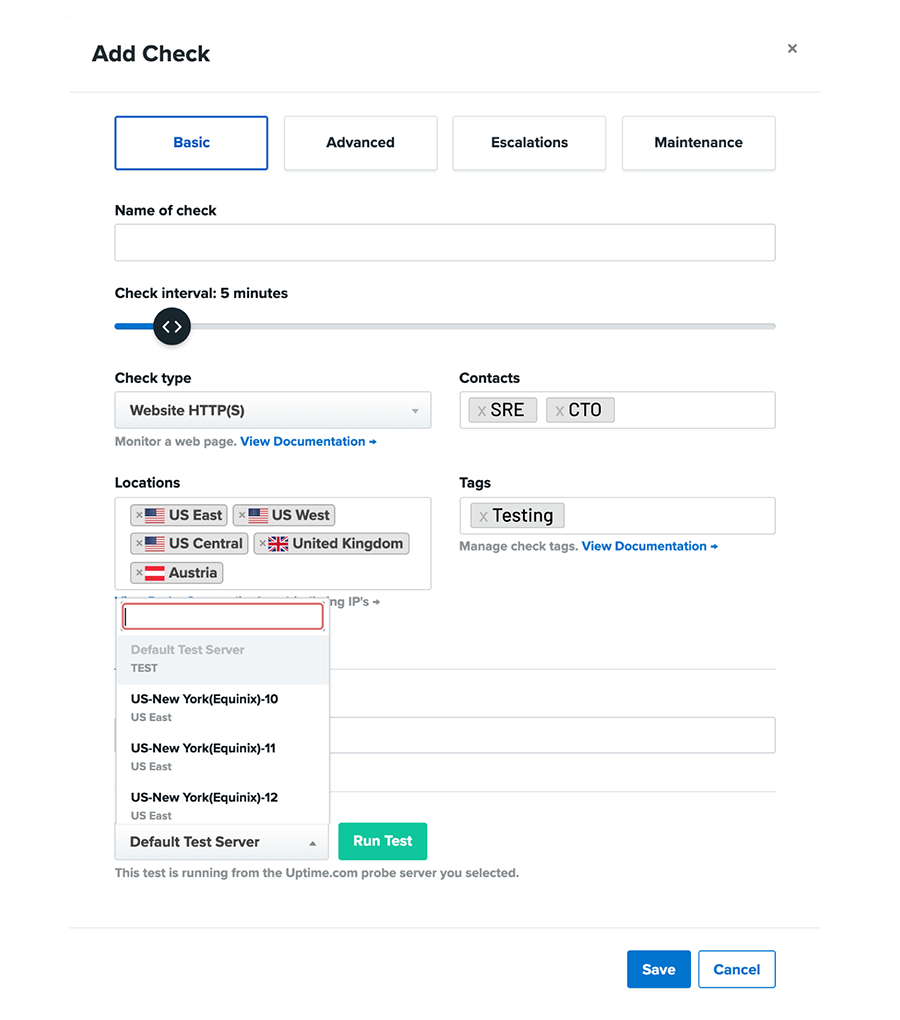Select US-New York(Equinix)-10 server
900x1020 pixels.
[x=223, y=708]
